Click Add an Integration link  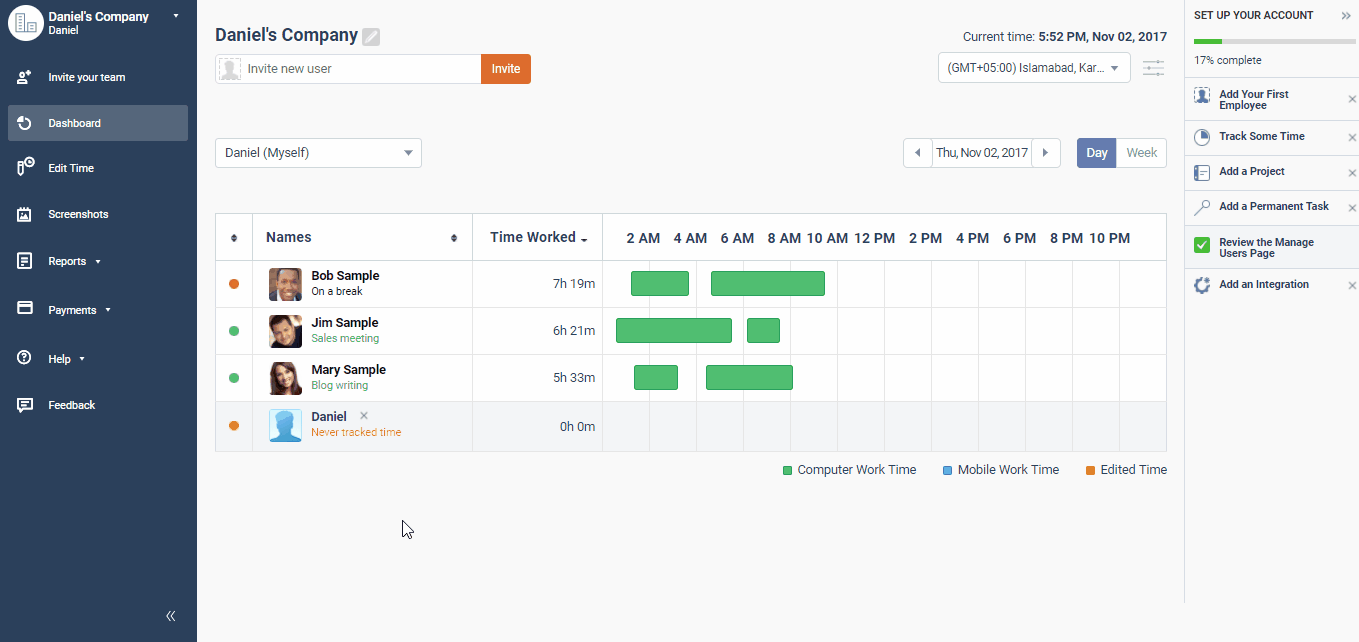(x=1264, y=284)
